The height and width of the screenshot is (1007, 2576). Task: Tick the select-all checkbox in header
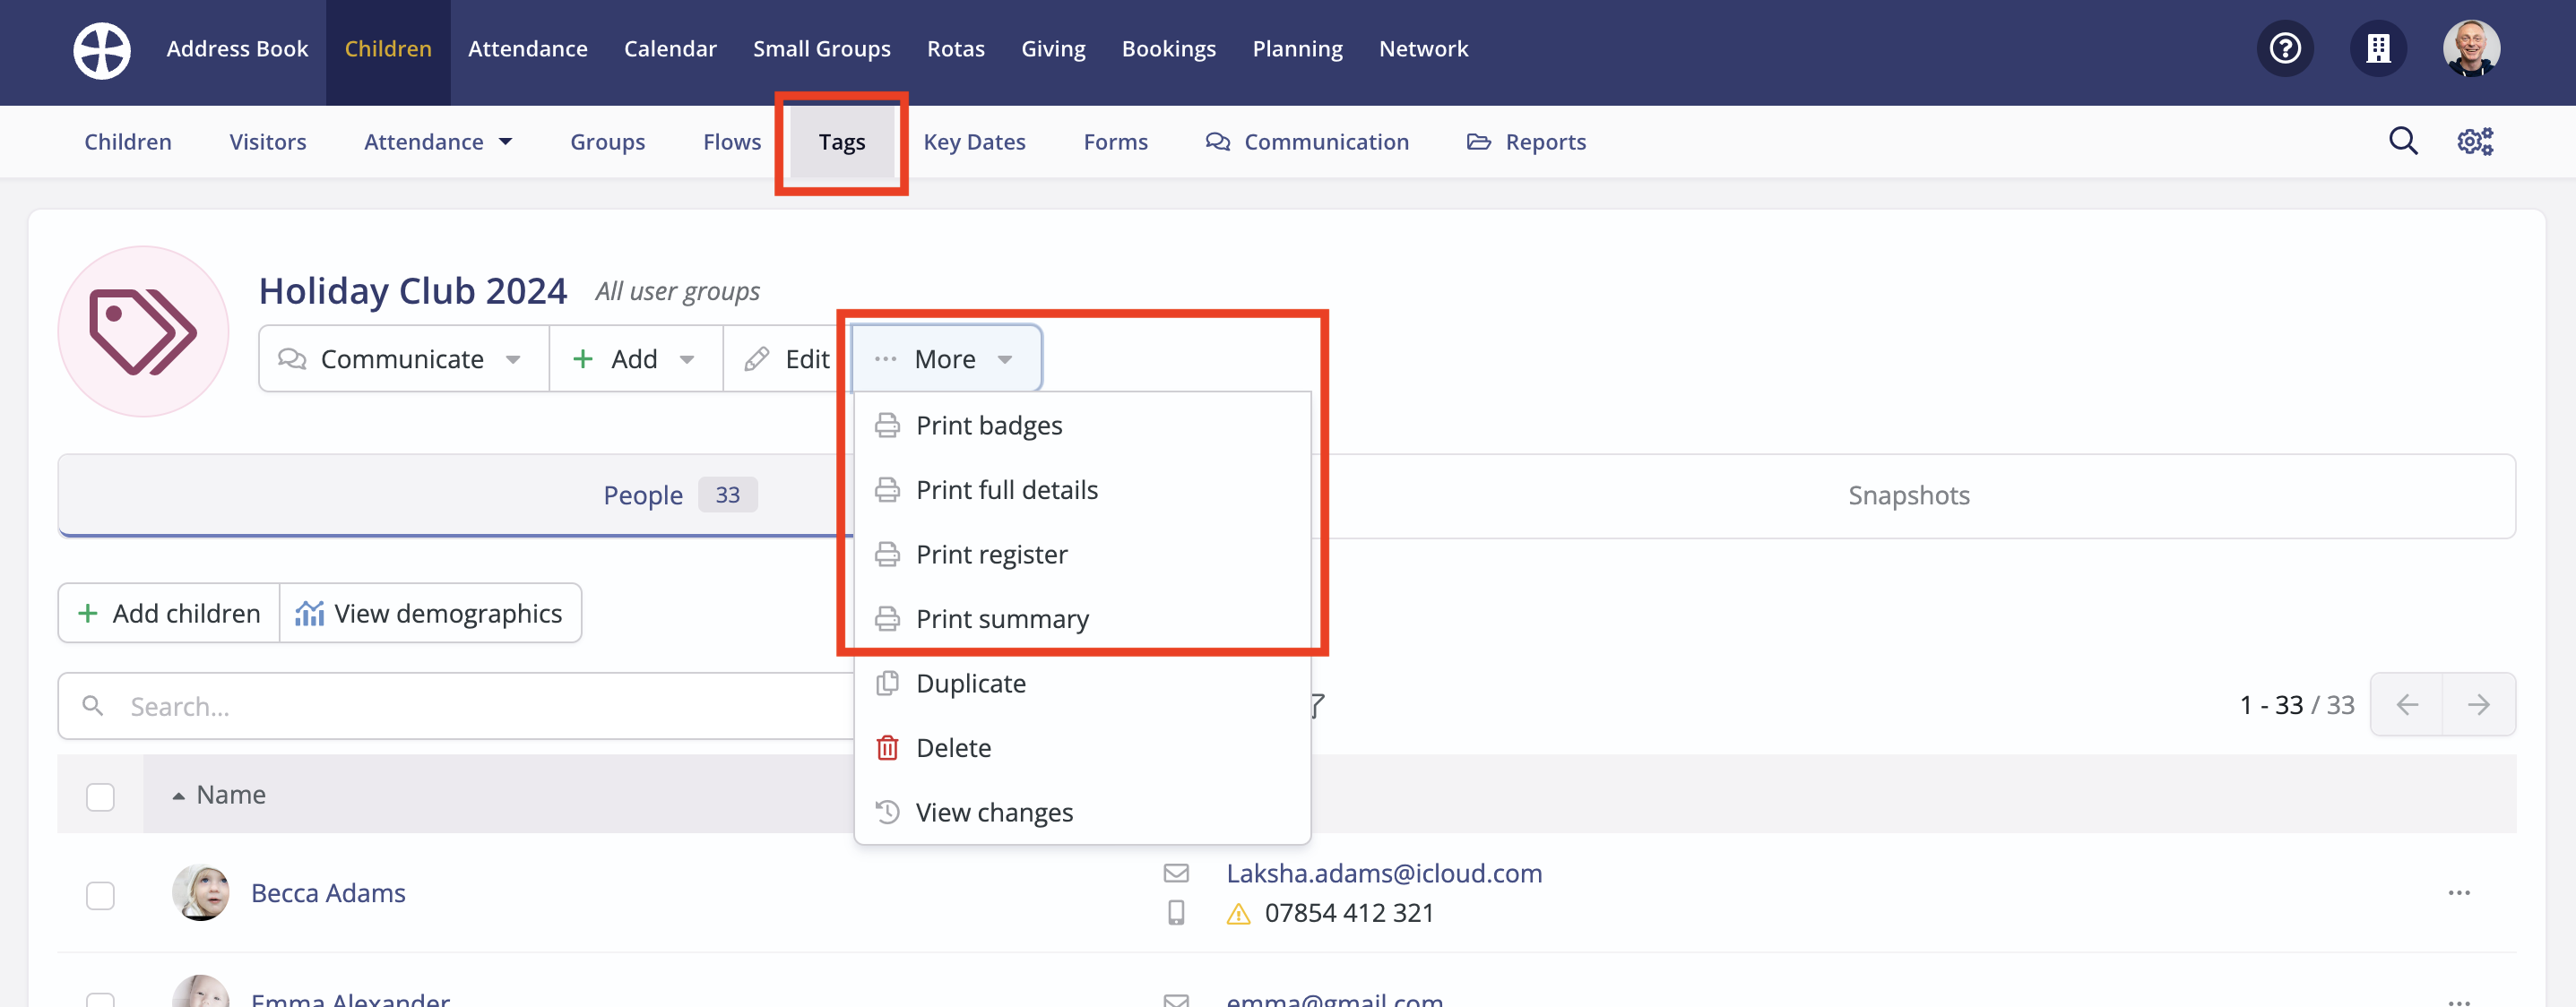click(100, 796)
